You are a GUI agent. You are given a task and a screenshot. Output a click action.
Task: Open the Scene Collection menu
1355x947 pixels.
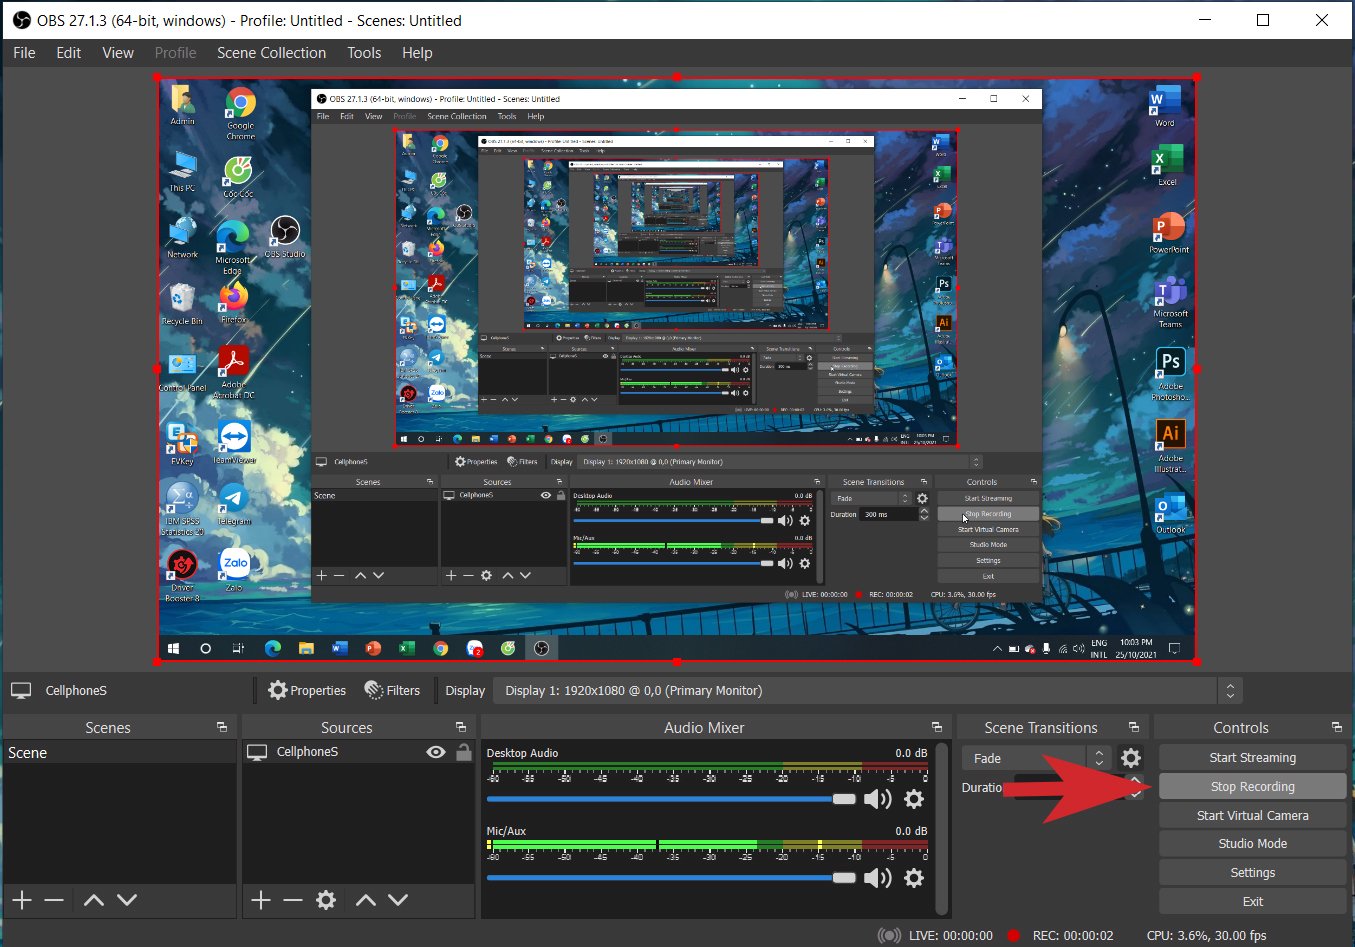point(271,53)
